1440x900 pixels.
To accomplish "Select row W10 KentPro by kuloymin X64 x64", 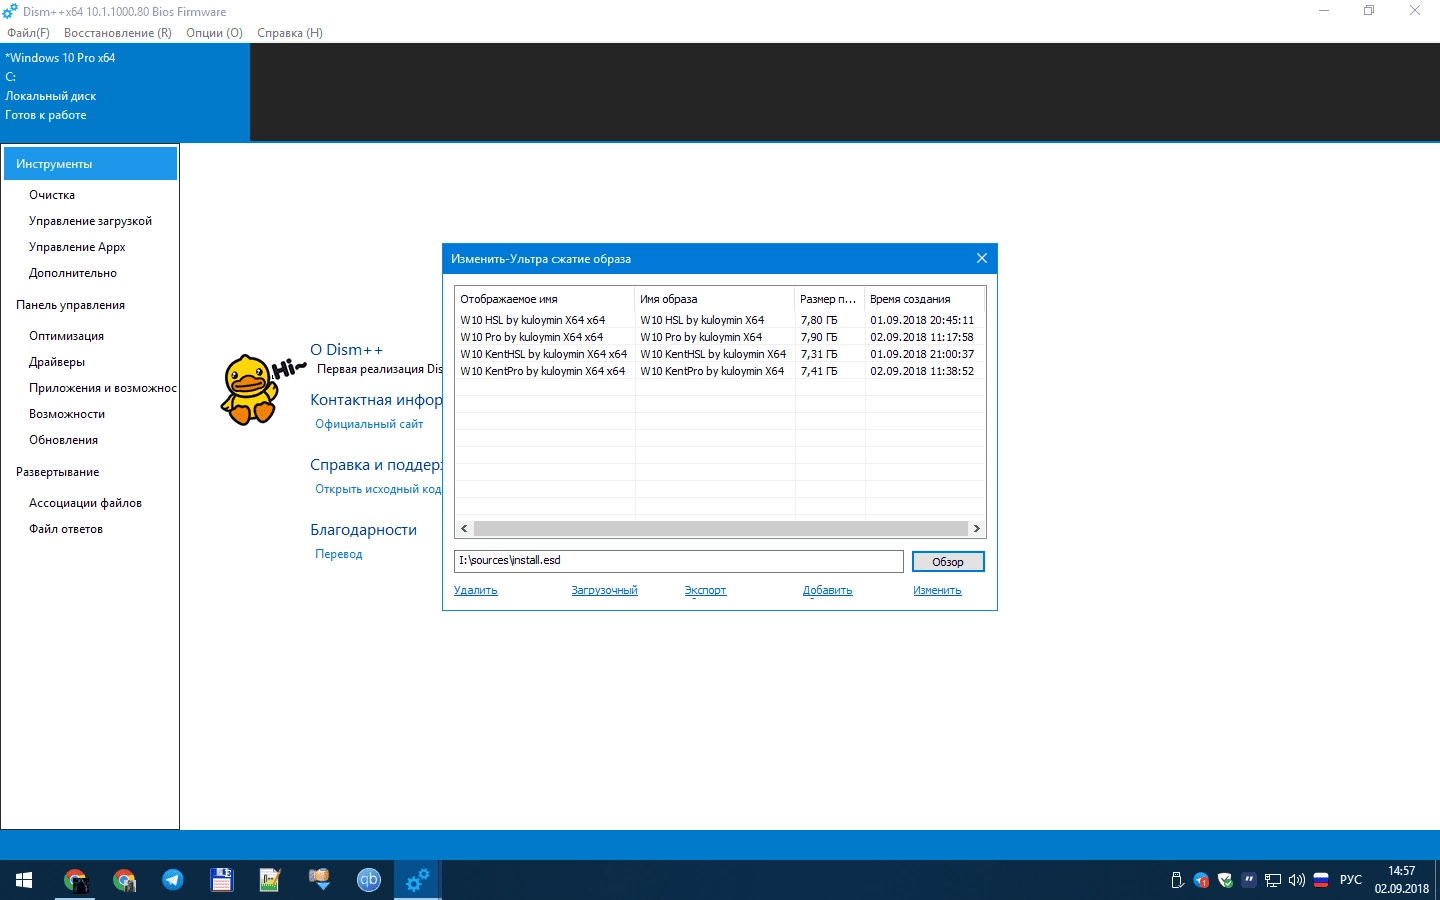I will [720, 371].
